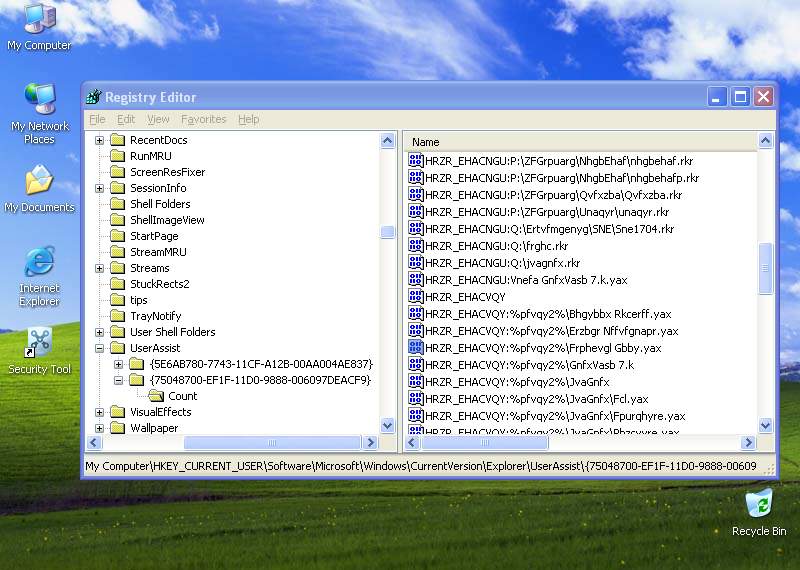Select value ending in JvaGnfx\Fcl.yax

click(x=537, y=399)
